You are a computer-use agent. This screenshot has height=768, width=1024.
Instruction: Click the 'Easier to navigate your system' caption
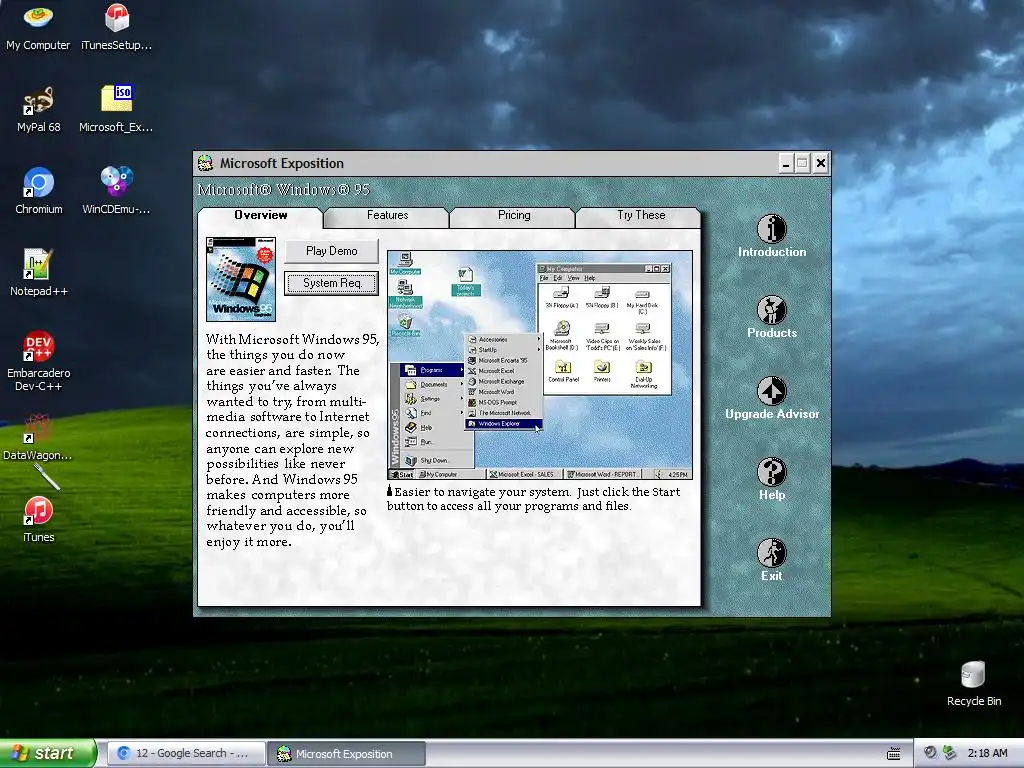click(534, 499)
